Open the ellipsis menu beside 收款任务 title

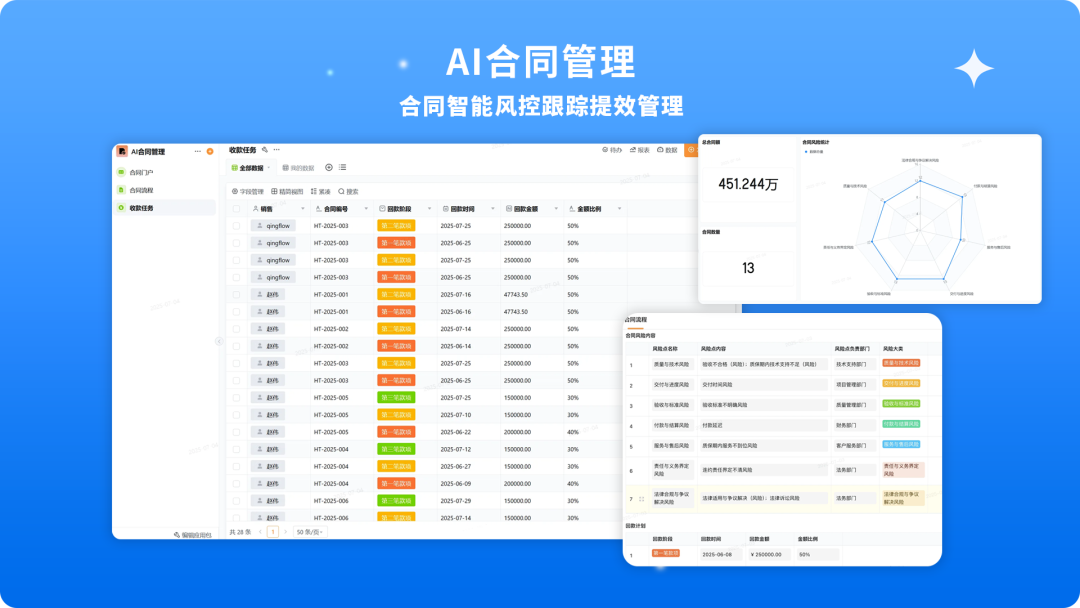[x=276, y=149]
